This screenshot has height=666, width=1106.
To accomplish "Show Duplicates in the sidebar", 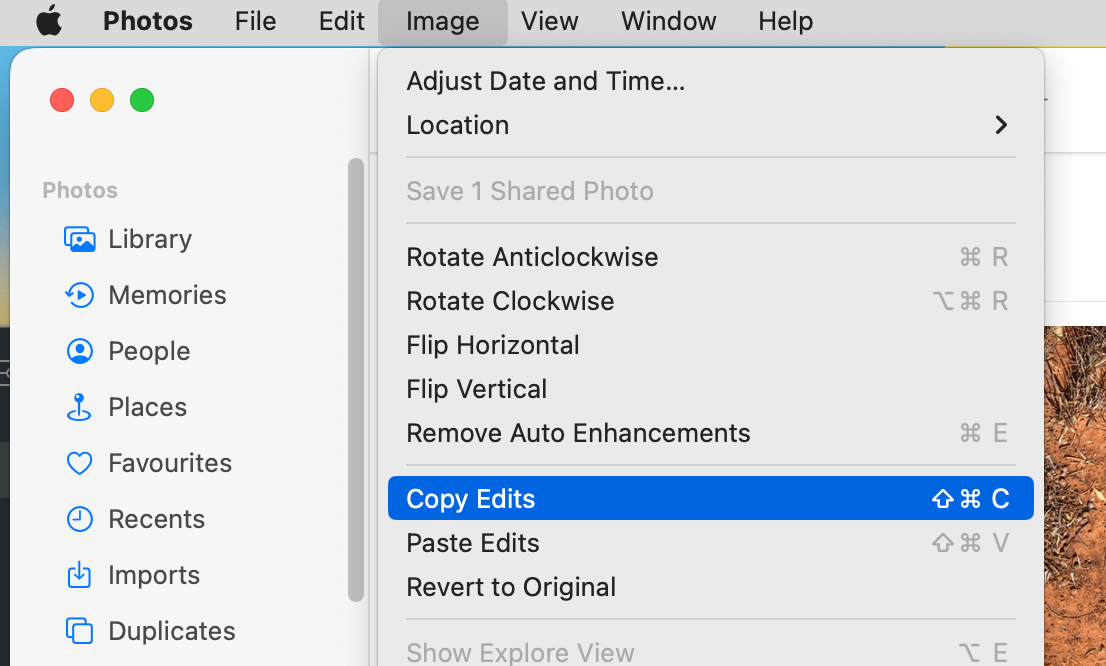I will pos(171,631).
